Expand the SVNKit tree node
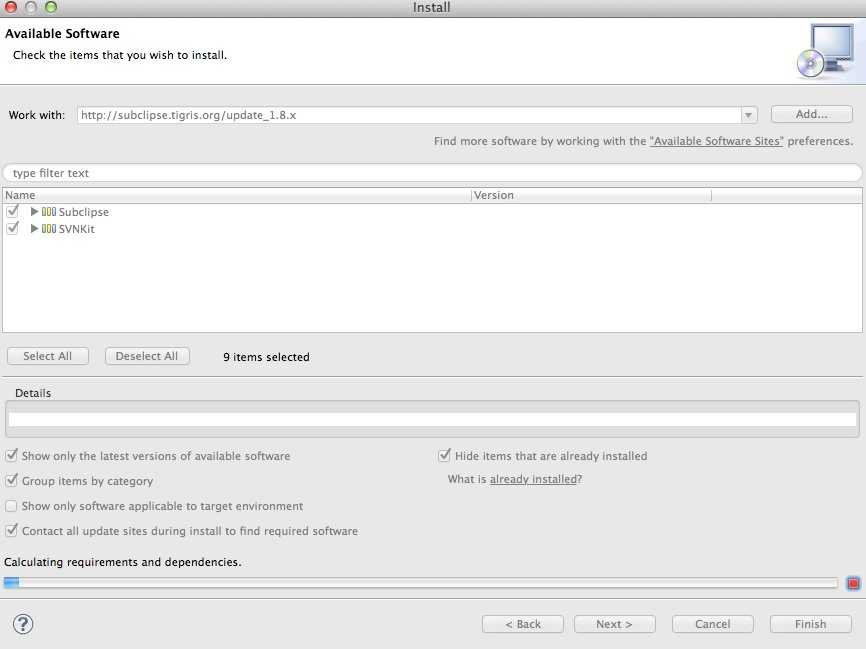The image size is (866, 649). (x=34, y=229)
